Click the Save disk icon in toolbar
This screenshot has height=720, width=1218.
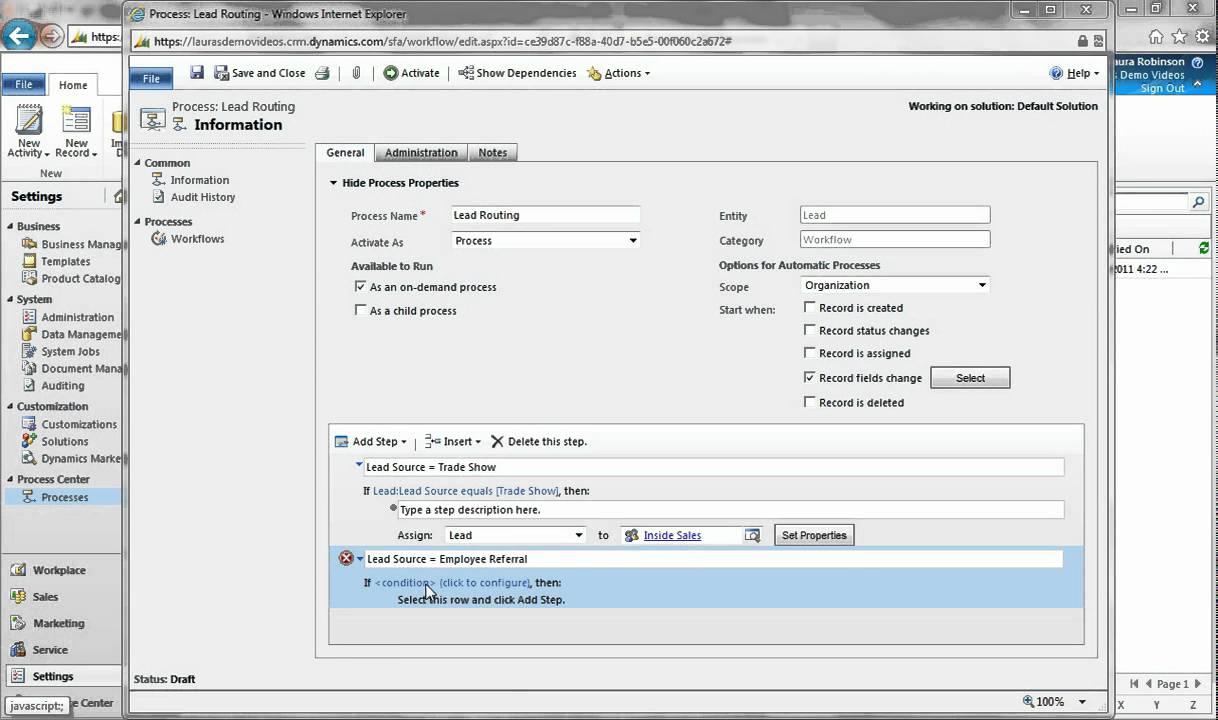tap(197, 73)
